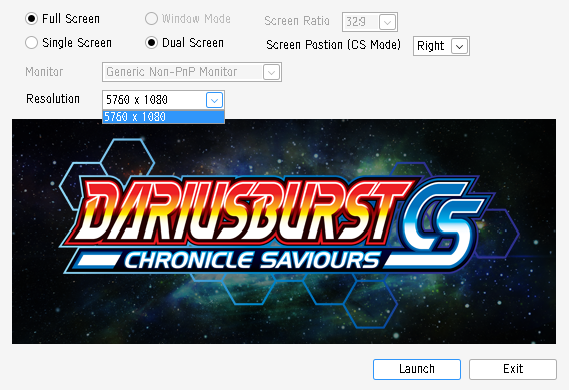
Task: Choose the Single Screen option
Action: click(32, 42)
